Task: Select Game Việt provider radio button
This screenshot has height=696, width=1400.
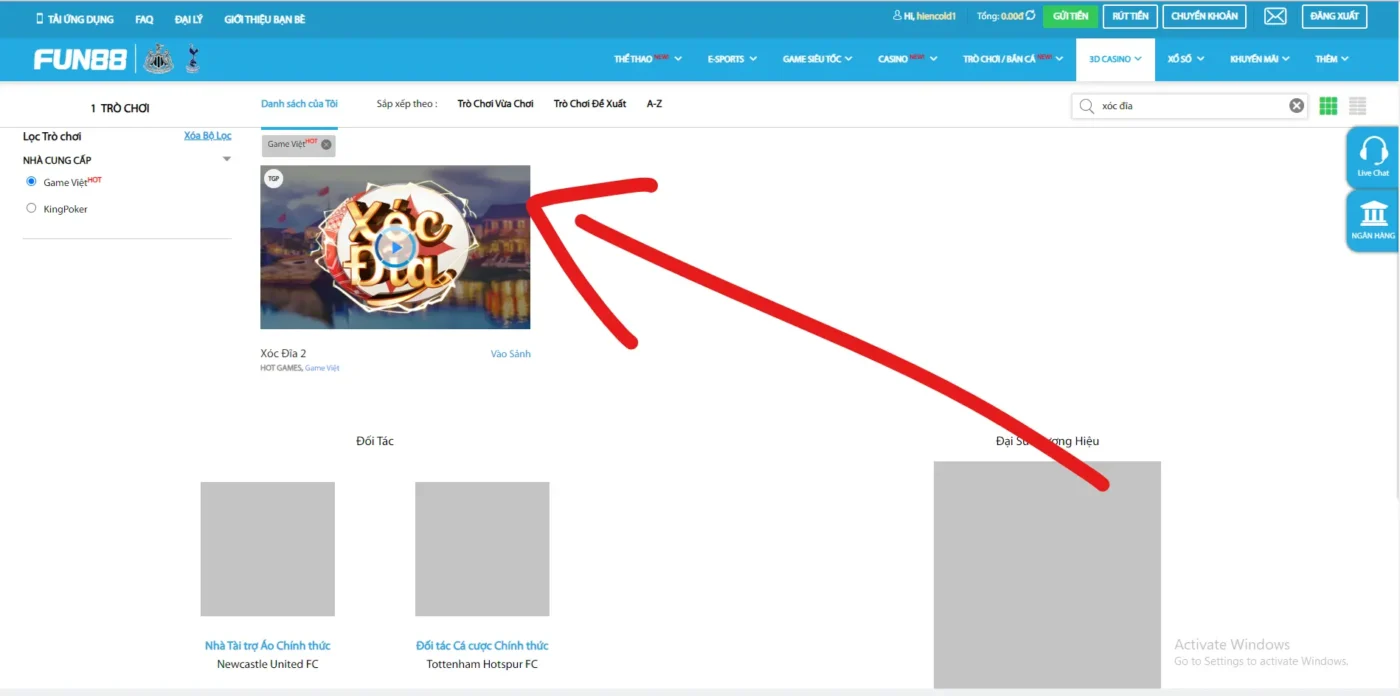Action: coord(31,182)
